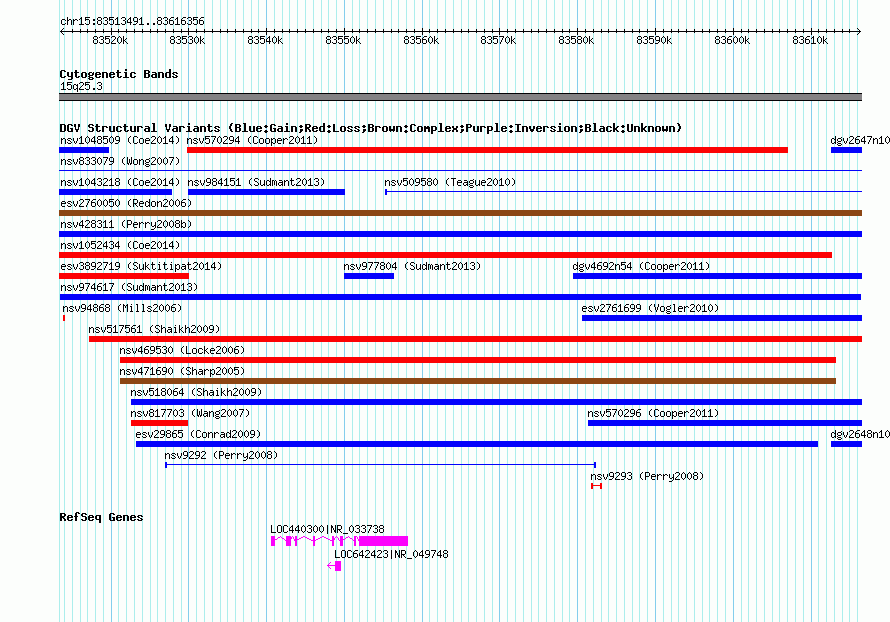Click the nsv9292 (Perry2008) label text

coord(221,455)
